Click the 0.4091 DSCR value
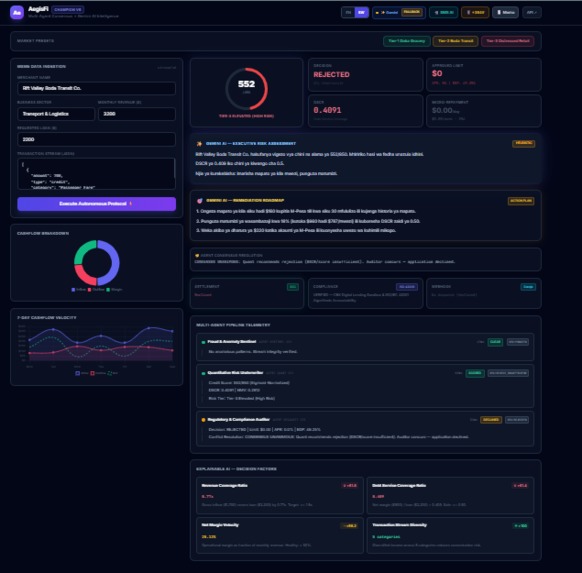 pos(327,110)
